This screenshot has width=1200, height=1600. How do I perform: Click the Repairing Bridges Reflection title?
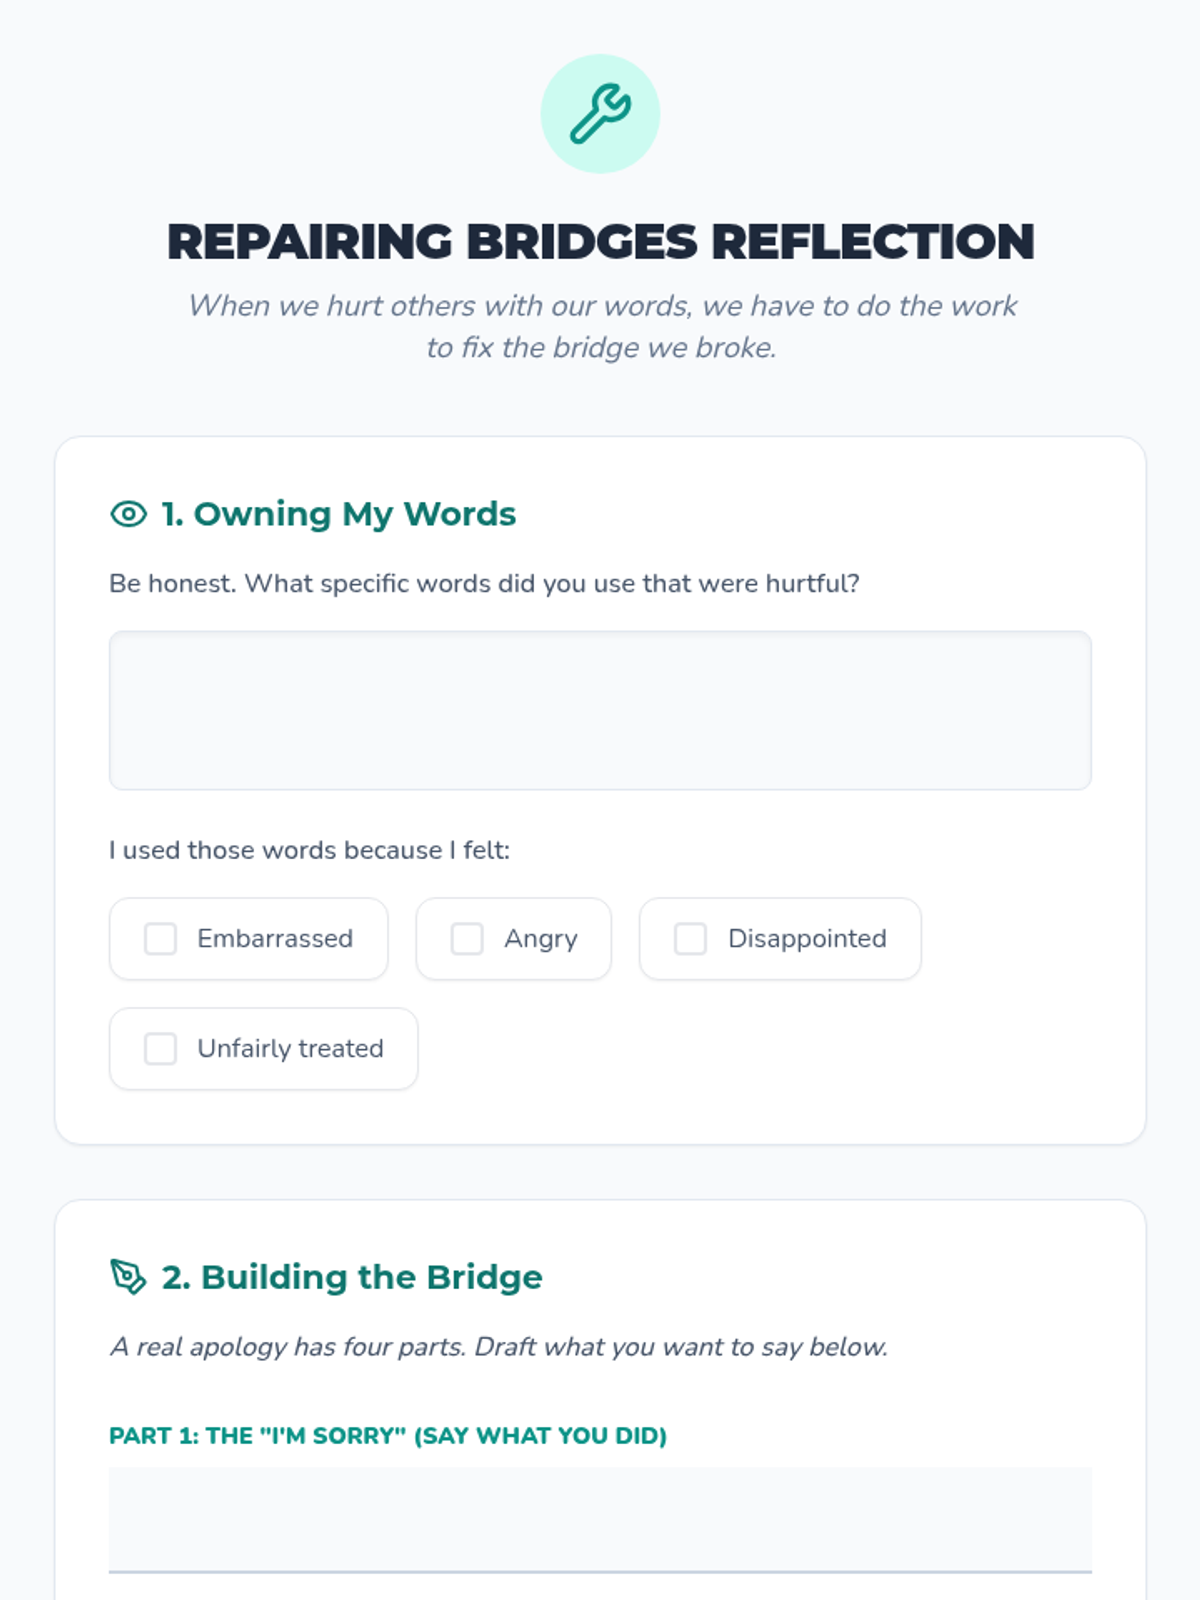[x=600, y=242]
